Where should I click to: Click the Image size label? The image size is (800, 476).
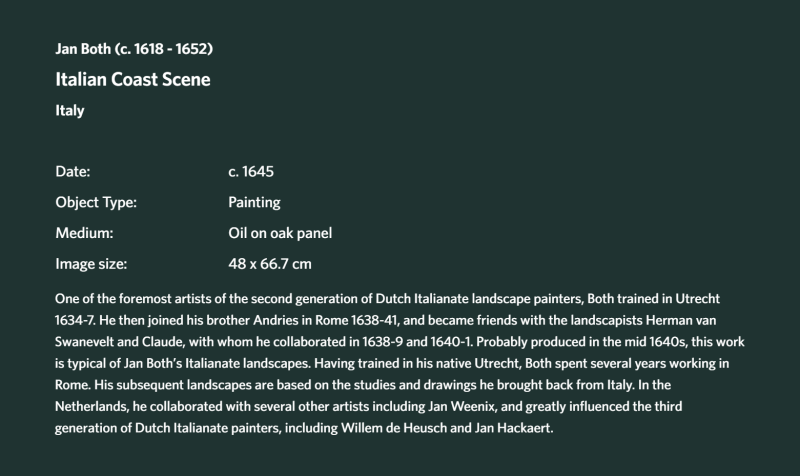[x=91, y=264]
